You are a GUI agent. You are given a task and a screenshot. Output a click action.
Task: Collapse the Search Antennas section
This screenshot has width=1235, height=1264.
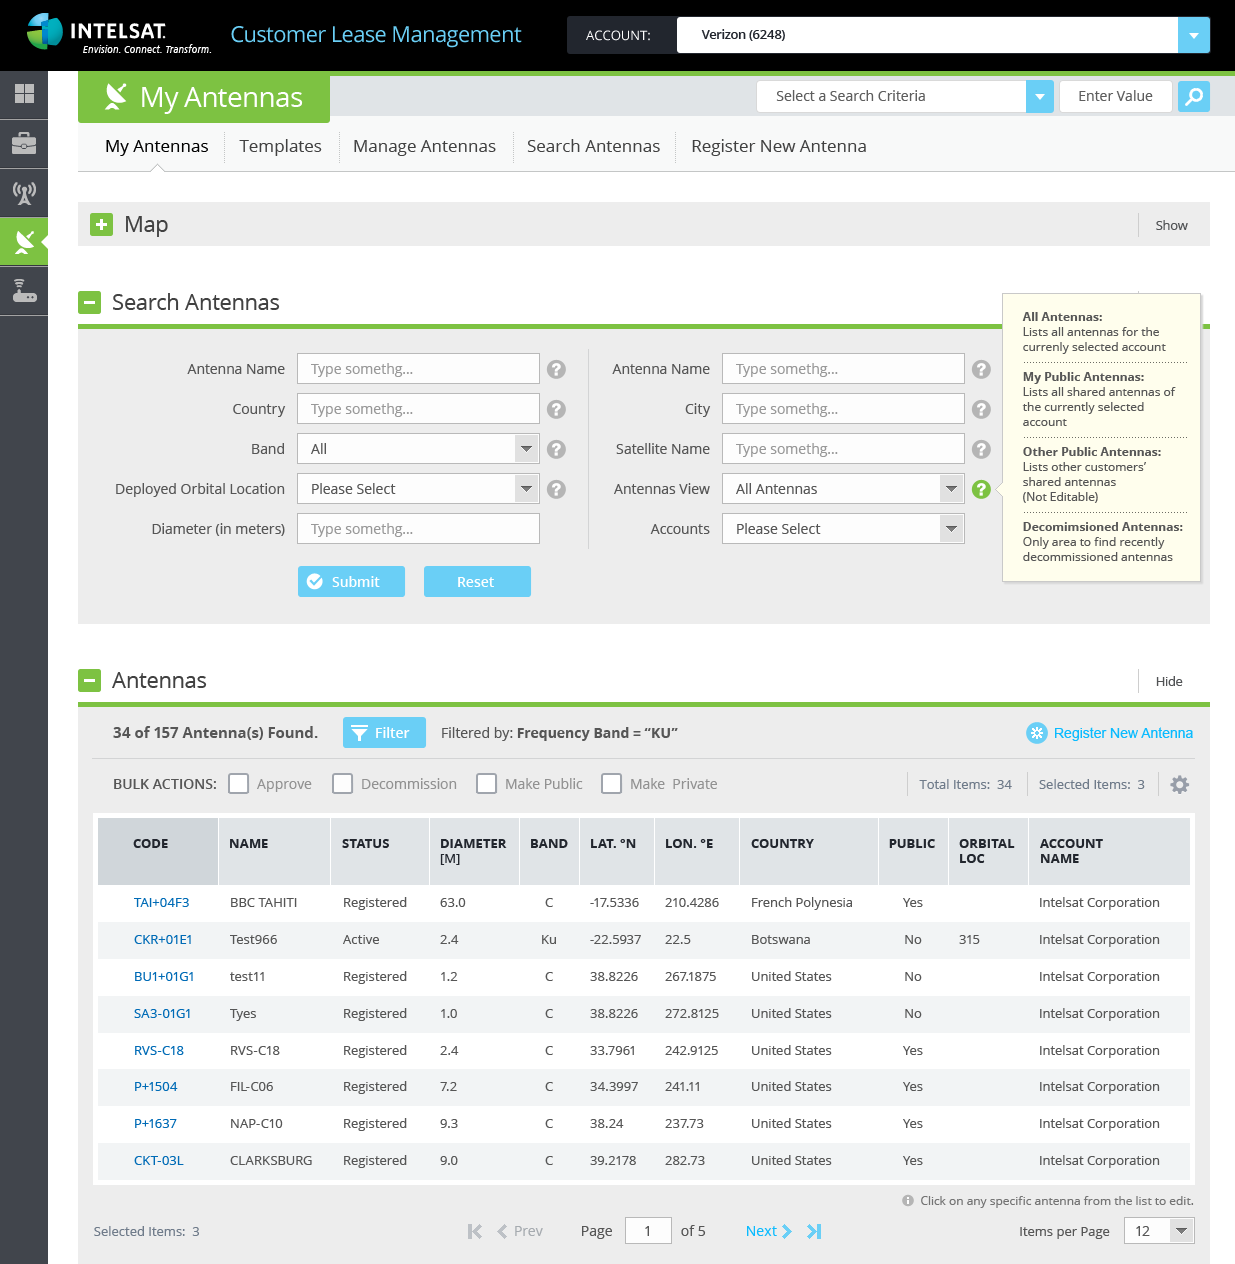coord(90,302)
